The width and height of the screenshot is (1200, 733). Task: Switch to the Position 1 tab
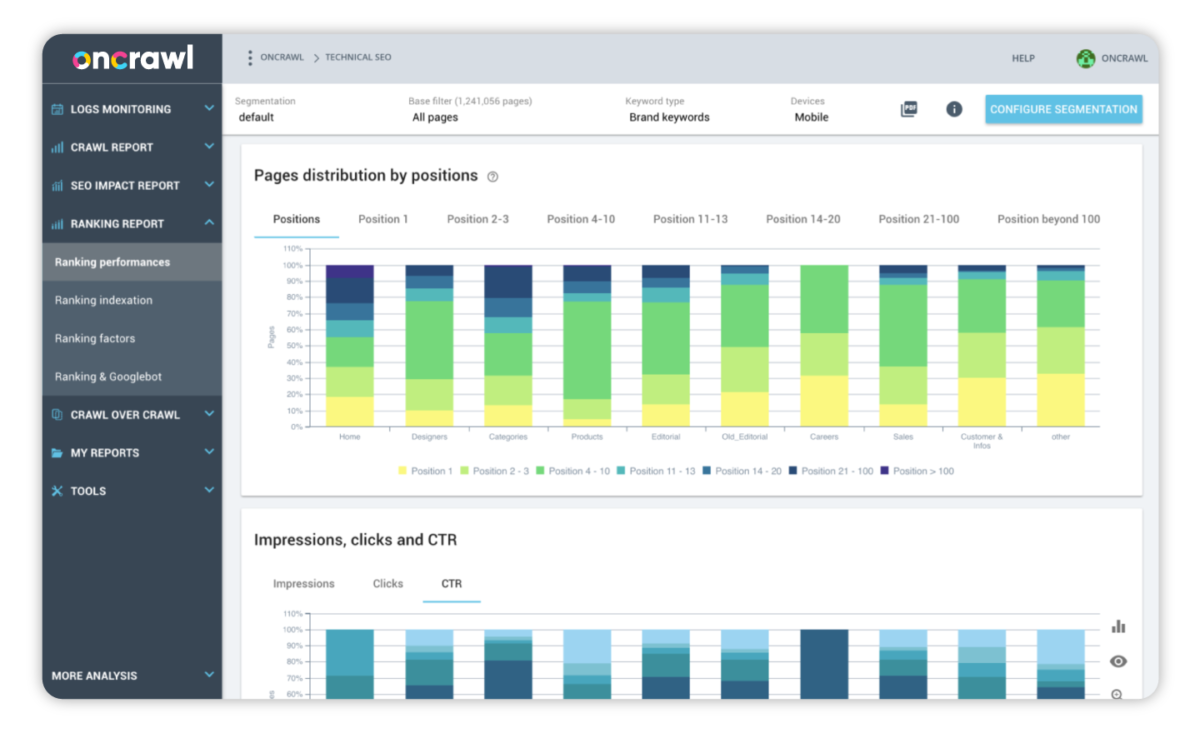383,219
